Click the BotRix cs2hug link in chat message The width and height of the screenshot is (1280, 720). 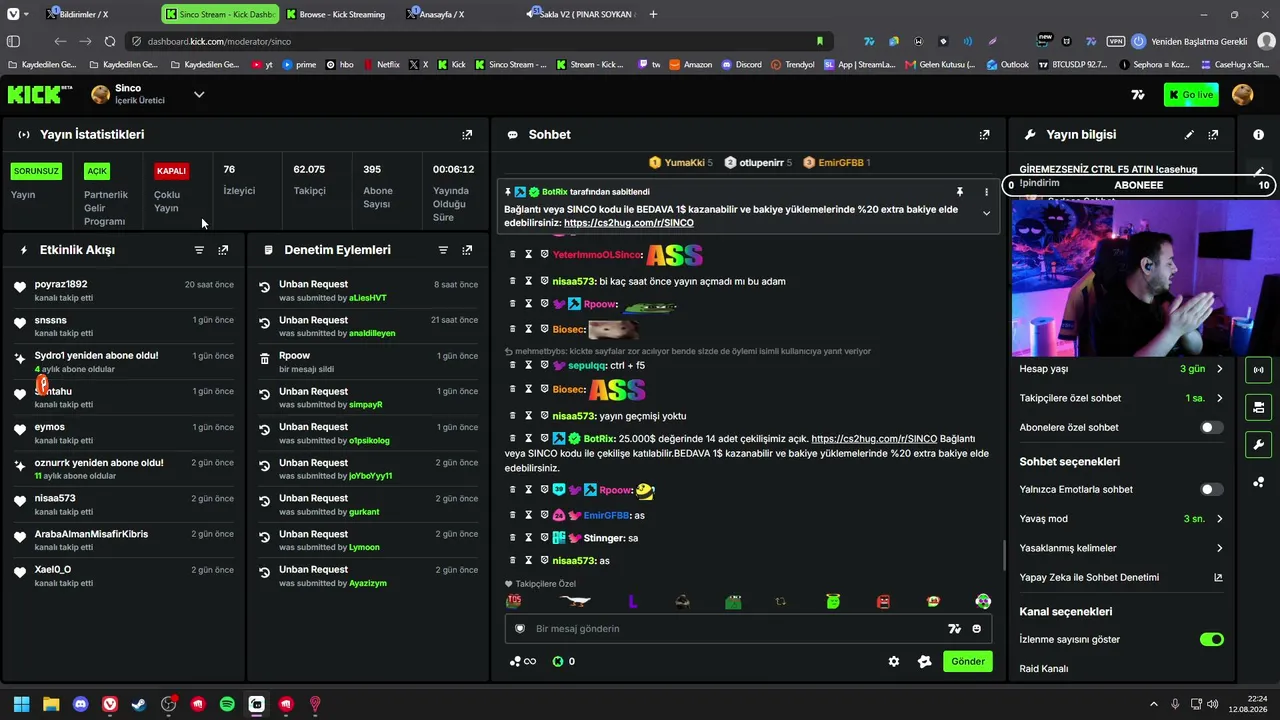pyautogui.click(x=874, y=439)
